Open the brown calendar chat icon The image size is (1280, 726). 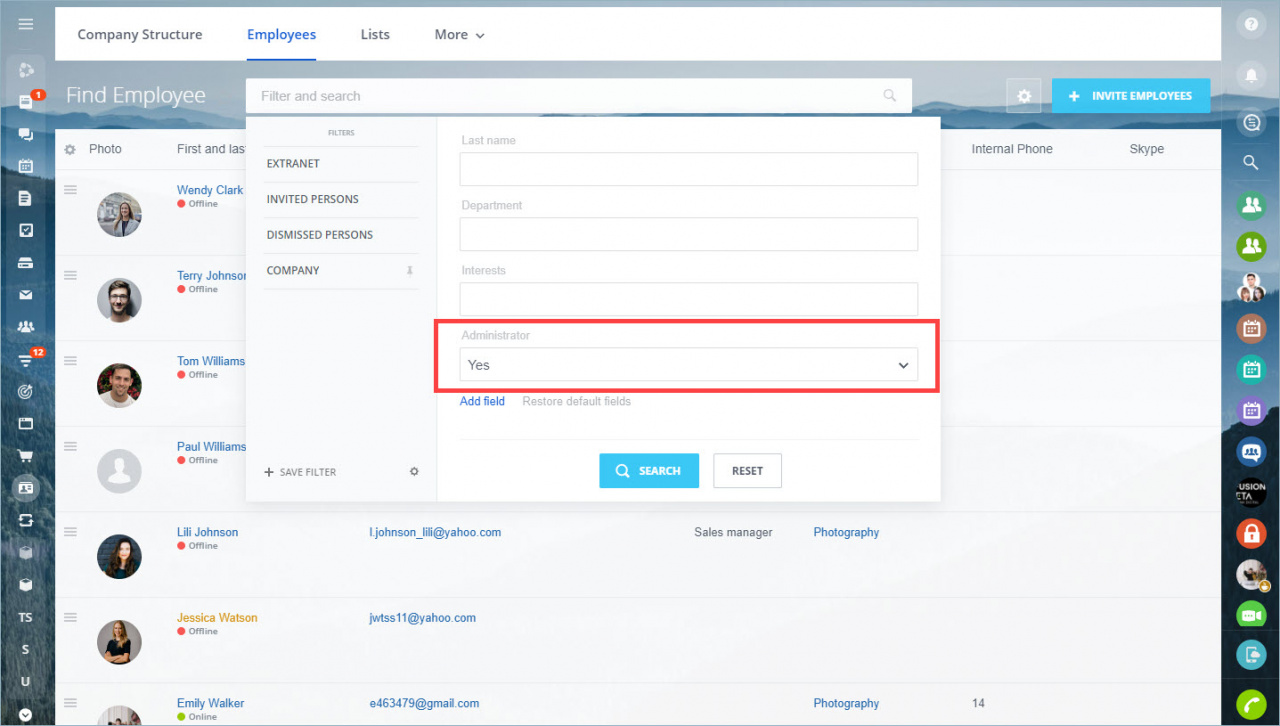[1251, 328]
